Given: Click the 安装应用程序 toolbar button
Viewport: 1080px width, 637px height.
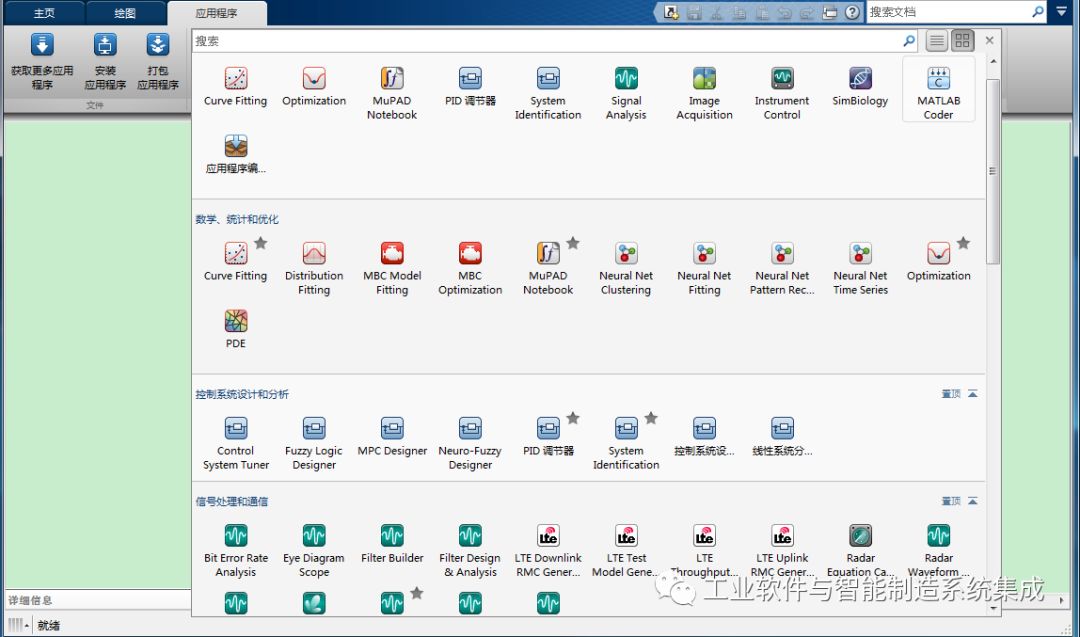Looking at the screenshot, I should [x=105, y=62].
